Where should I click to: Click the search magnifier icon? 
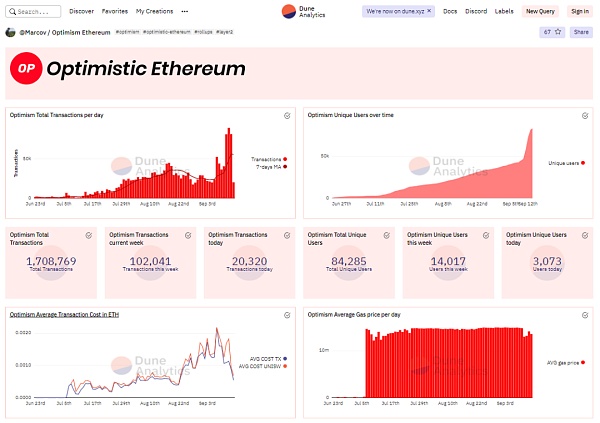tap(12, 11)
